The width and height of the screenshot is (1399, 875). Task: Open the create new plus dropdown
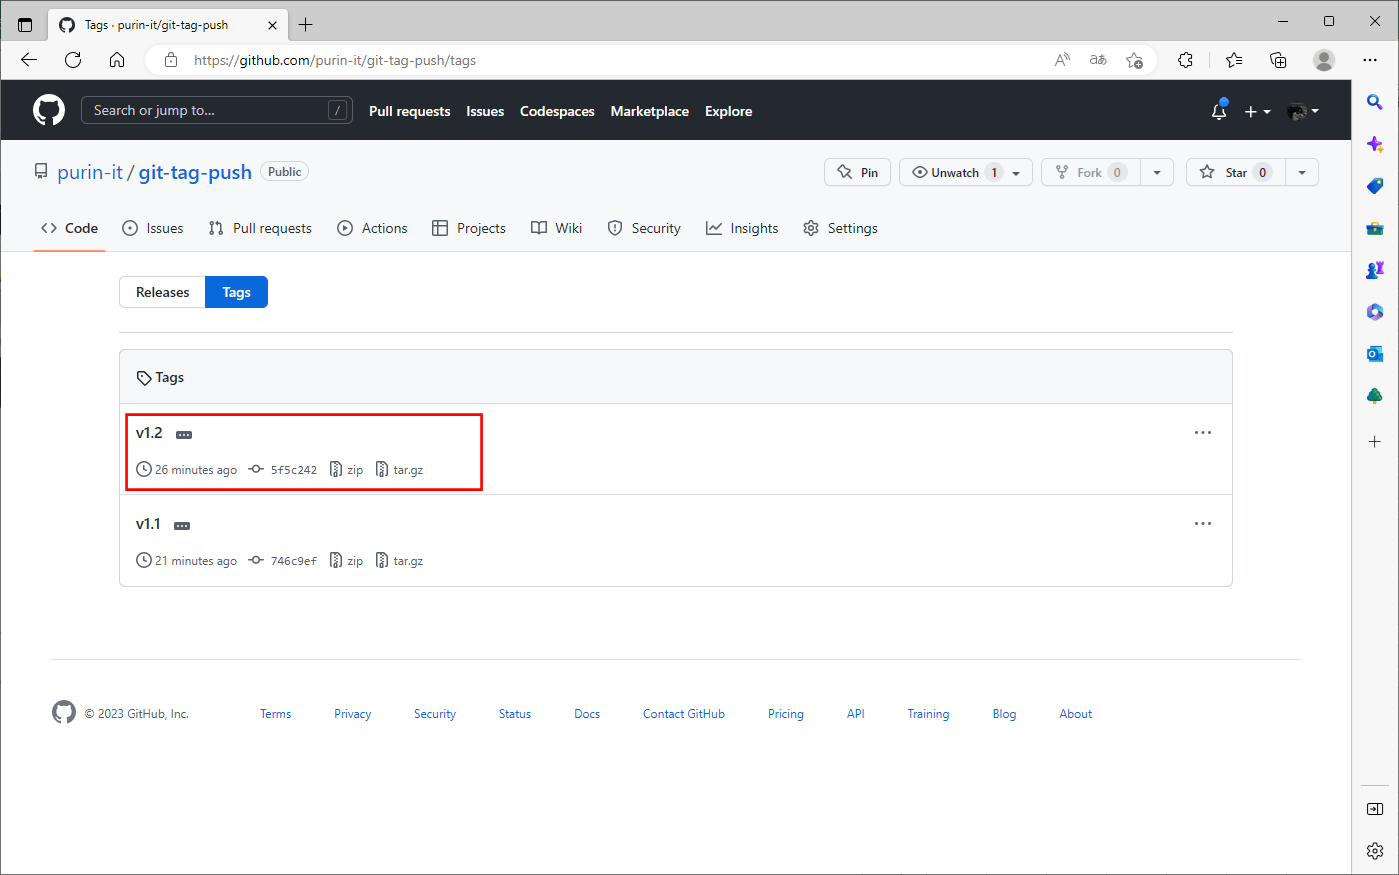[1257, 111]
